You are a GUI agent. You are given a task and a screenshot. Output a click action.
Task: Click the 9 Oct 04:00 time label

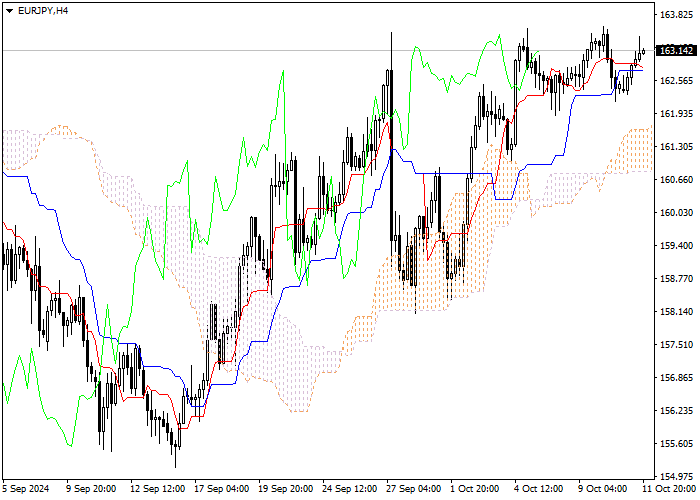[603, 489]
